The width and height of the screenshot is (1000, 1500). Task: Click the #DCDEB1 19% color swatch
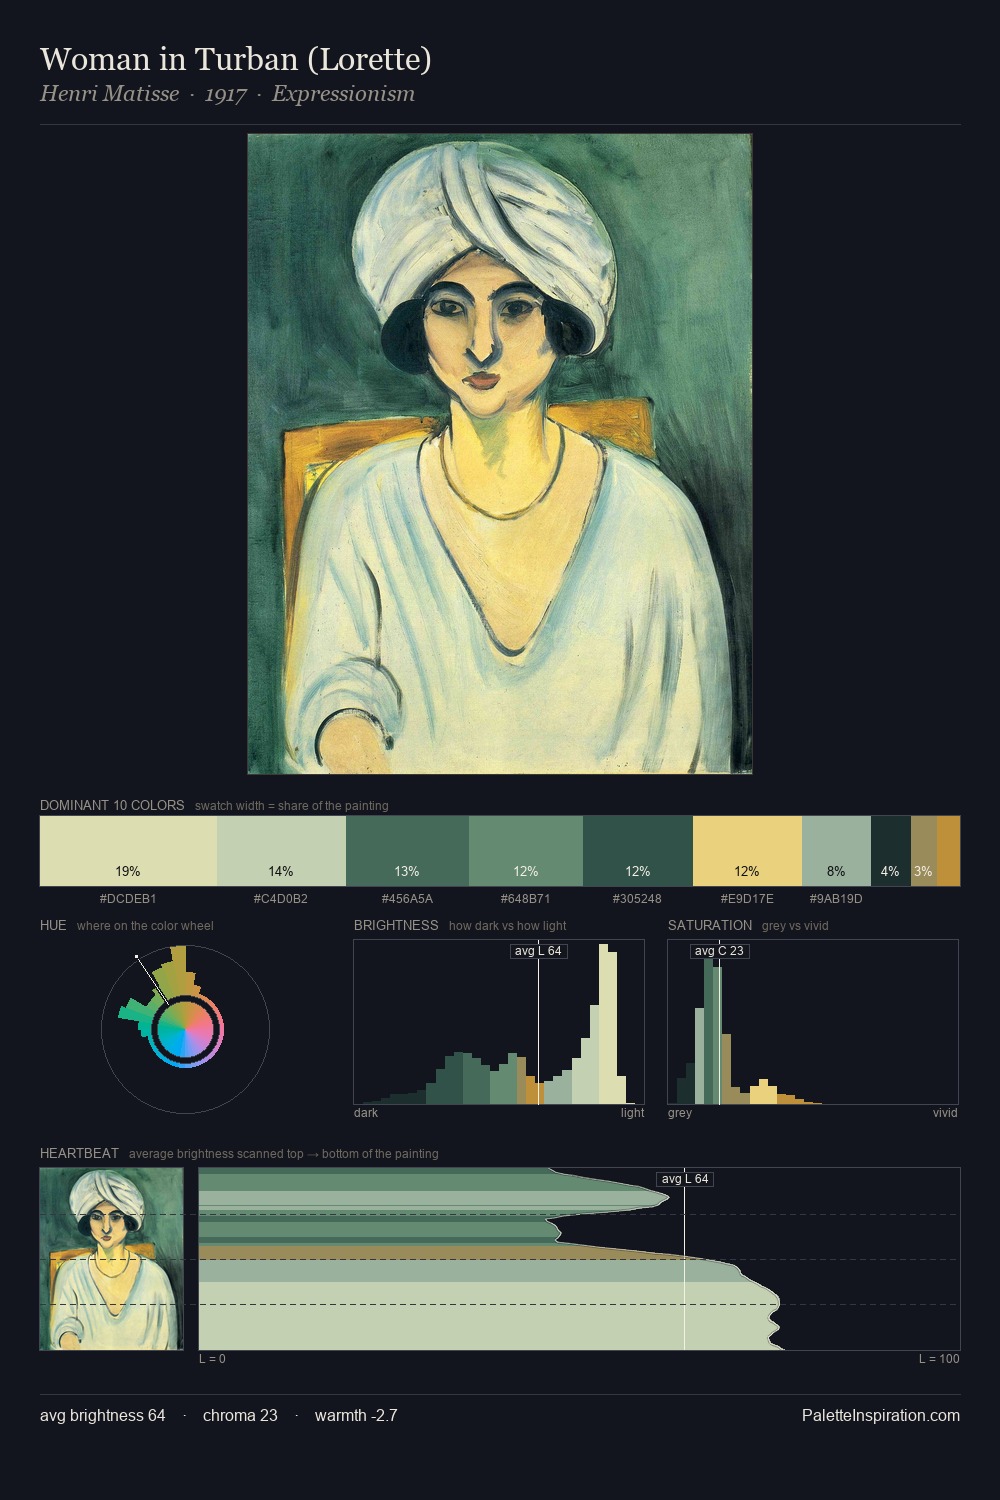coord(128,851)
